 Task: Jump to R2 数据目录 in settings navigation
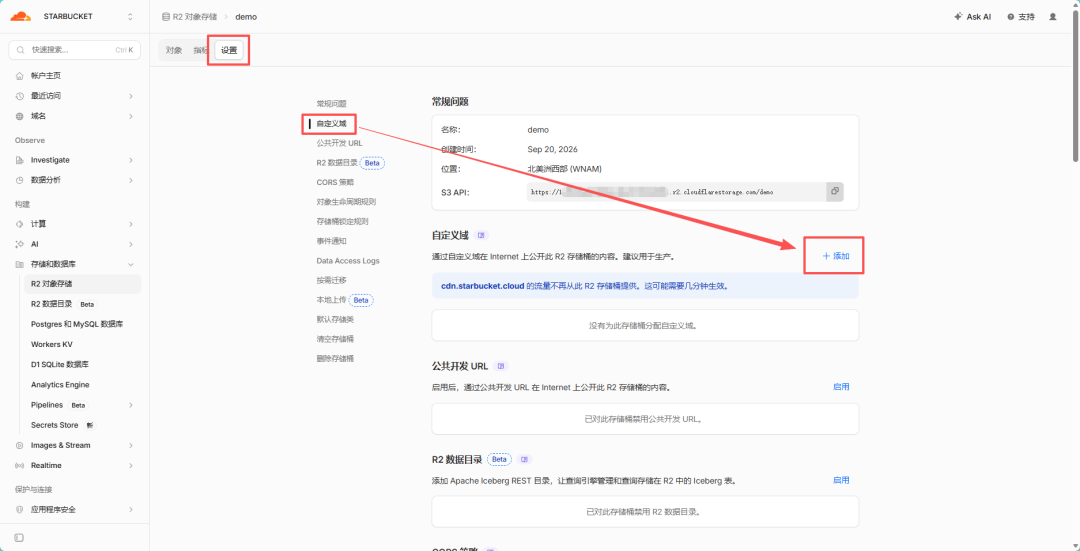point(337,163)
